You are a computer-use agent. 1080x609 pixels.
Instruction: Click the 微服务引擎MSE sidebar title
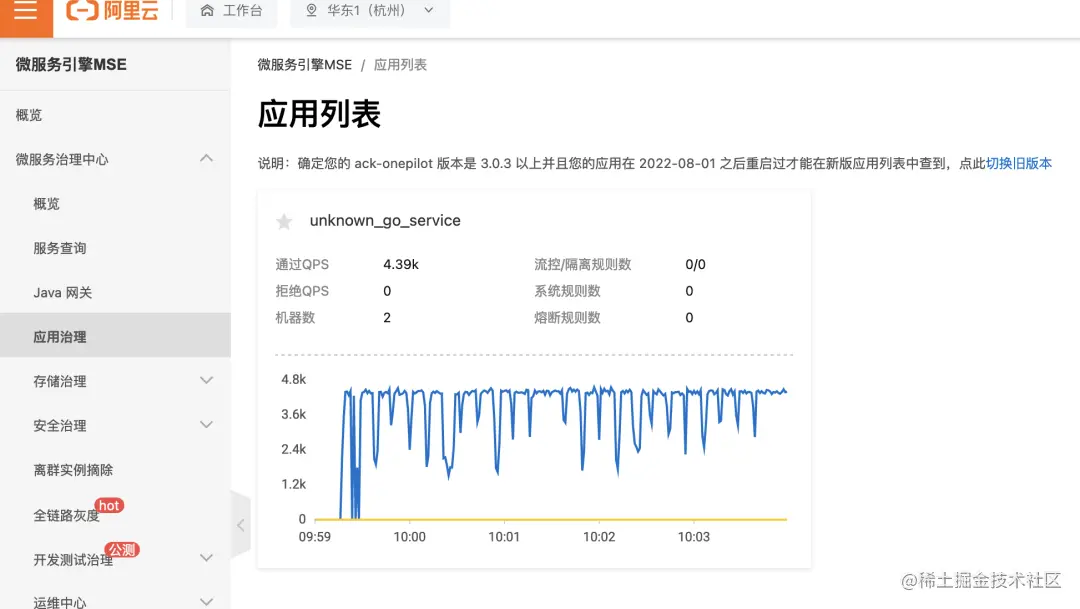click(x=71, y=65)
